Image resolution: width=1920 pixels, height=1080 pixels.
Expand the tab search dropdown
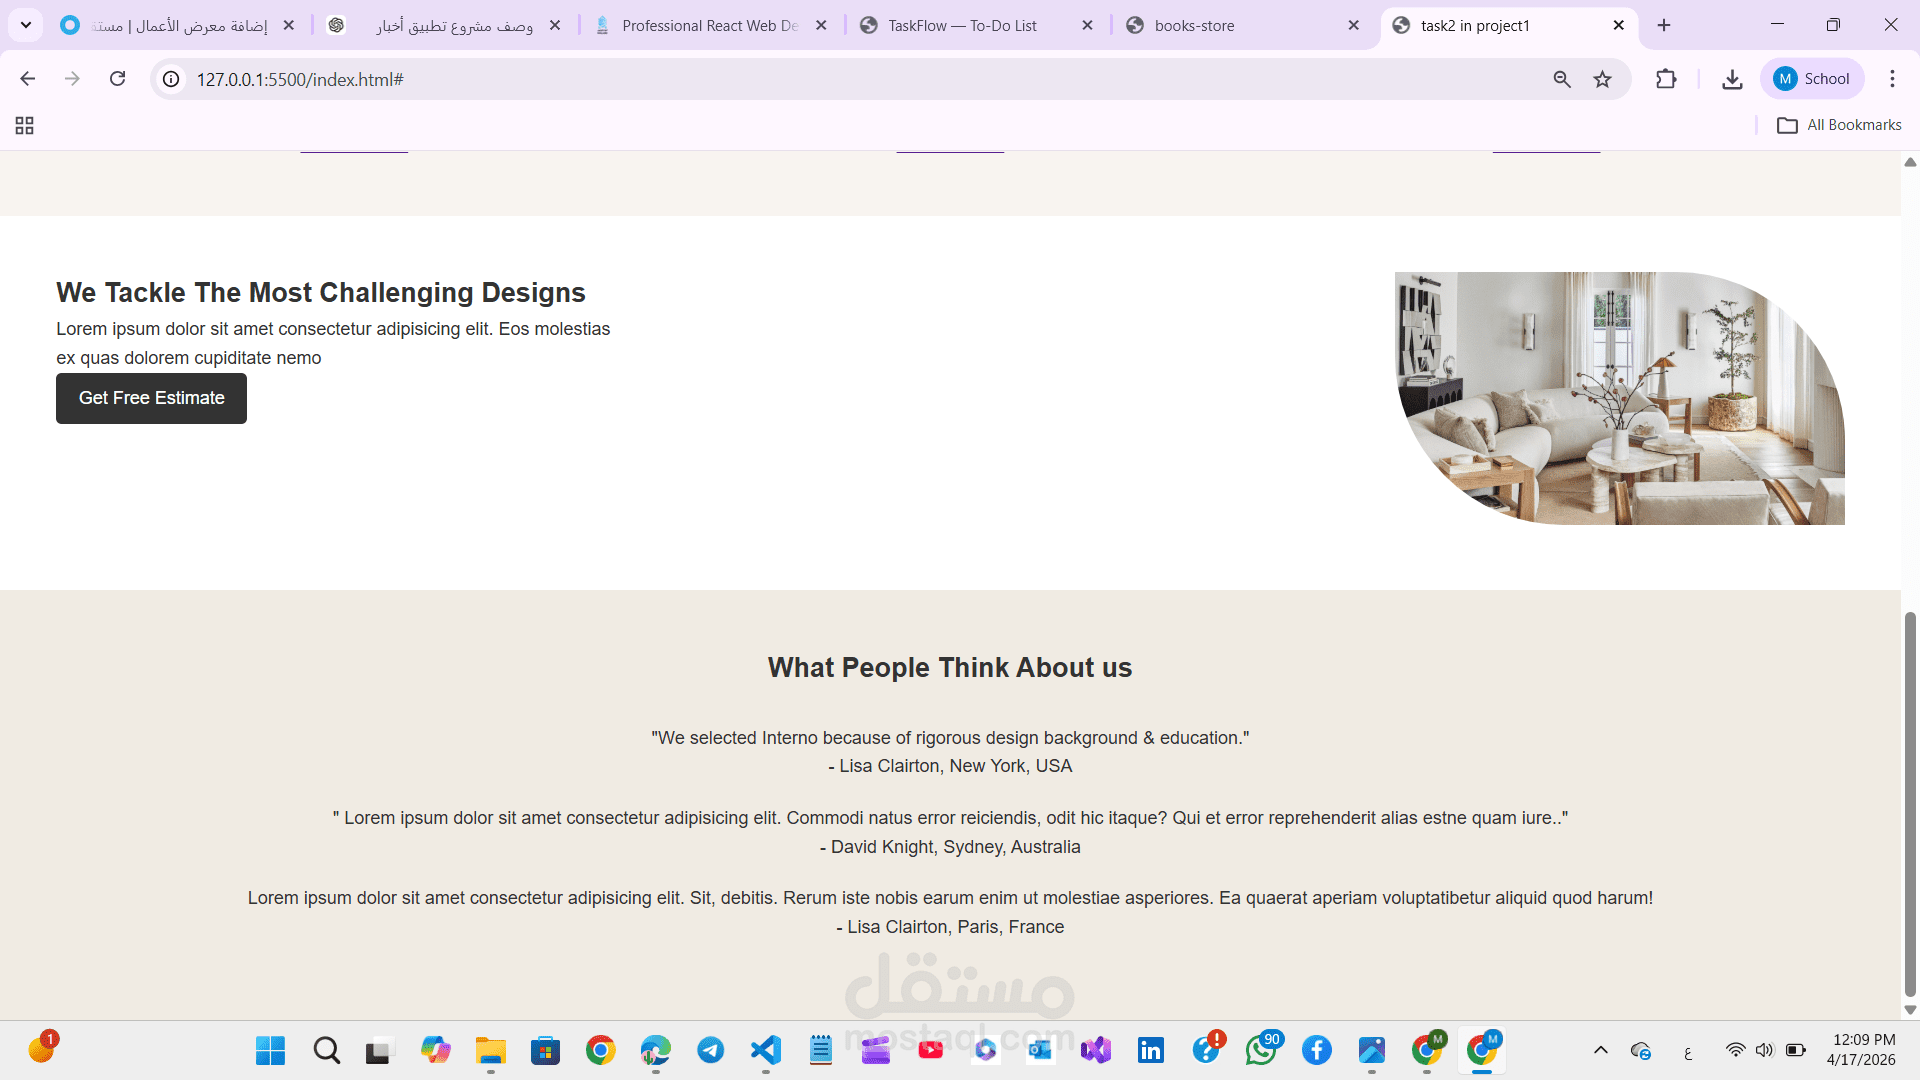coord(26,25)
